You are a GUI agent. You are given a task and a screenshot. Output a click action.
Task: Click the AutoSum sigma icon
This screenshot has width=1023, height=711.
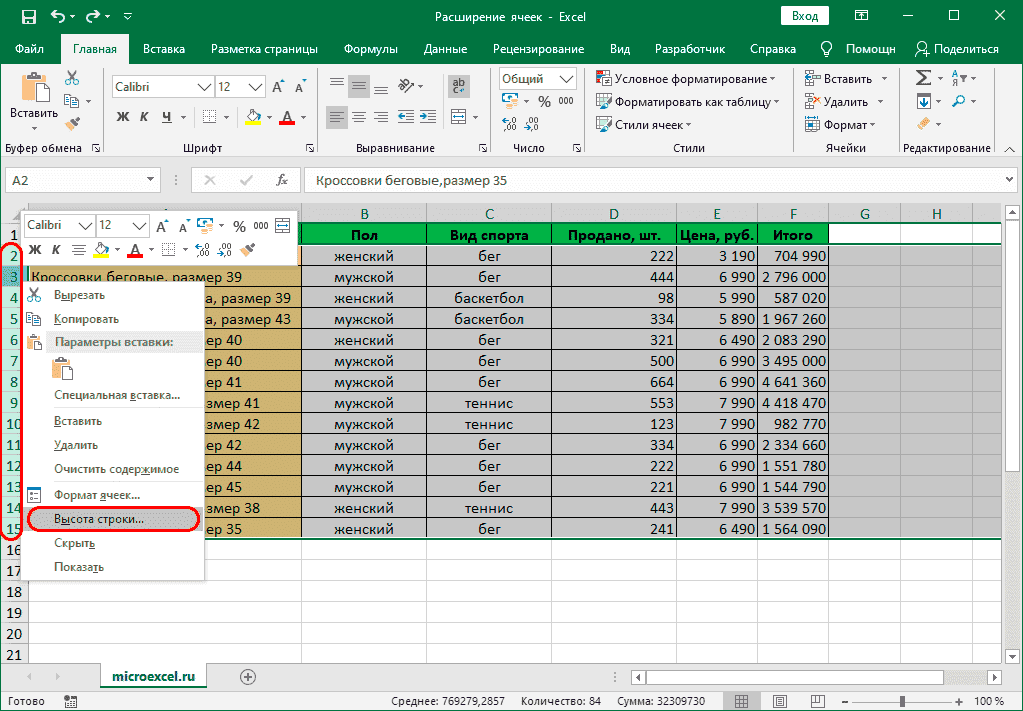921,78
